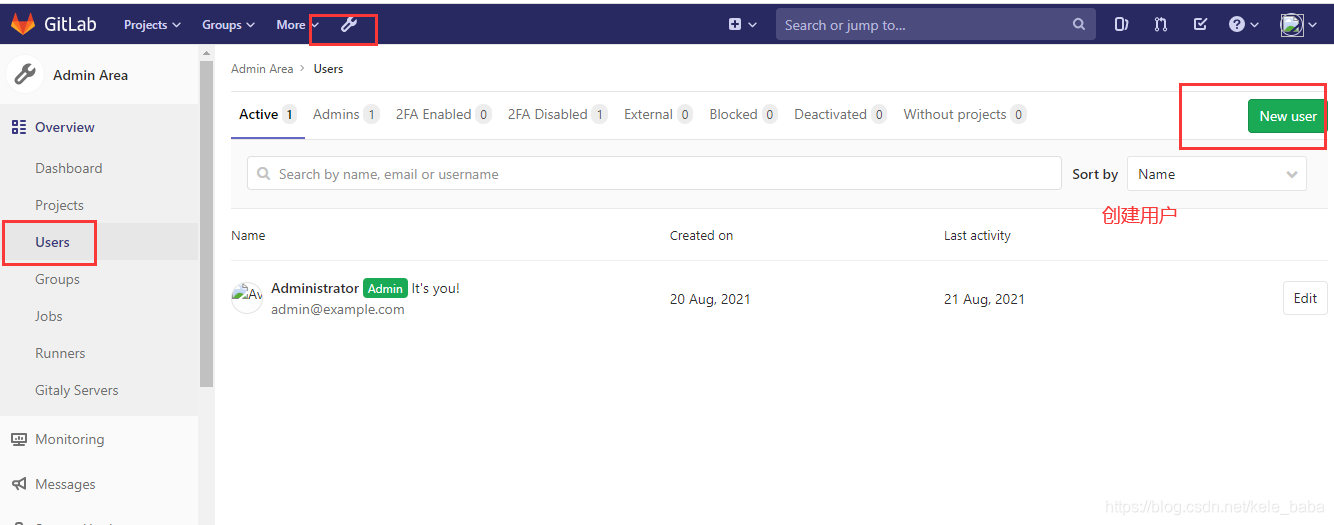Select Users in the sidebar
The width and height of the screenshot is (1334, 525).
tap(52, 242)
